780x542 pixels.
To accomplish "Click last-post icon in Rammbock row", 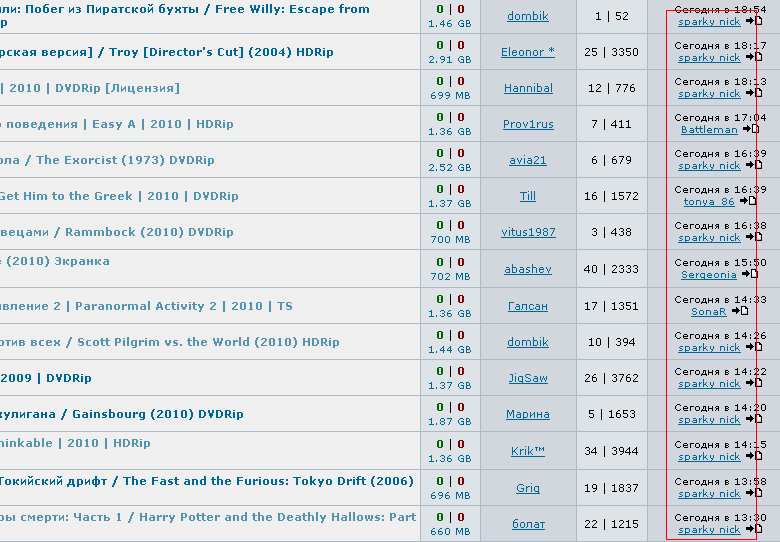I will point(755,238).
